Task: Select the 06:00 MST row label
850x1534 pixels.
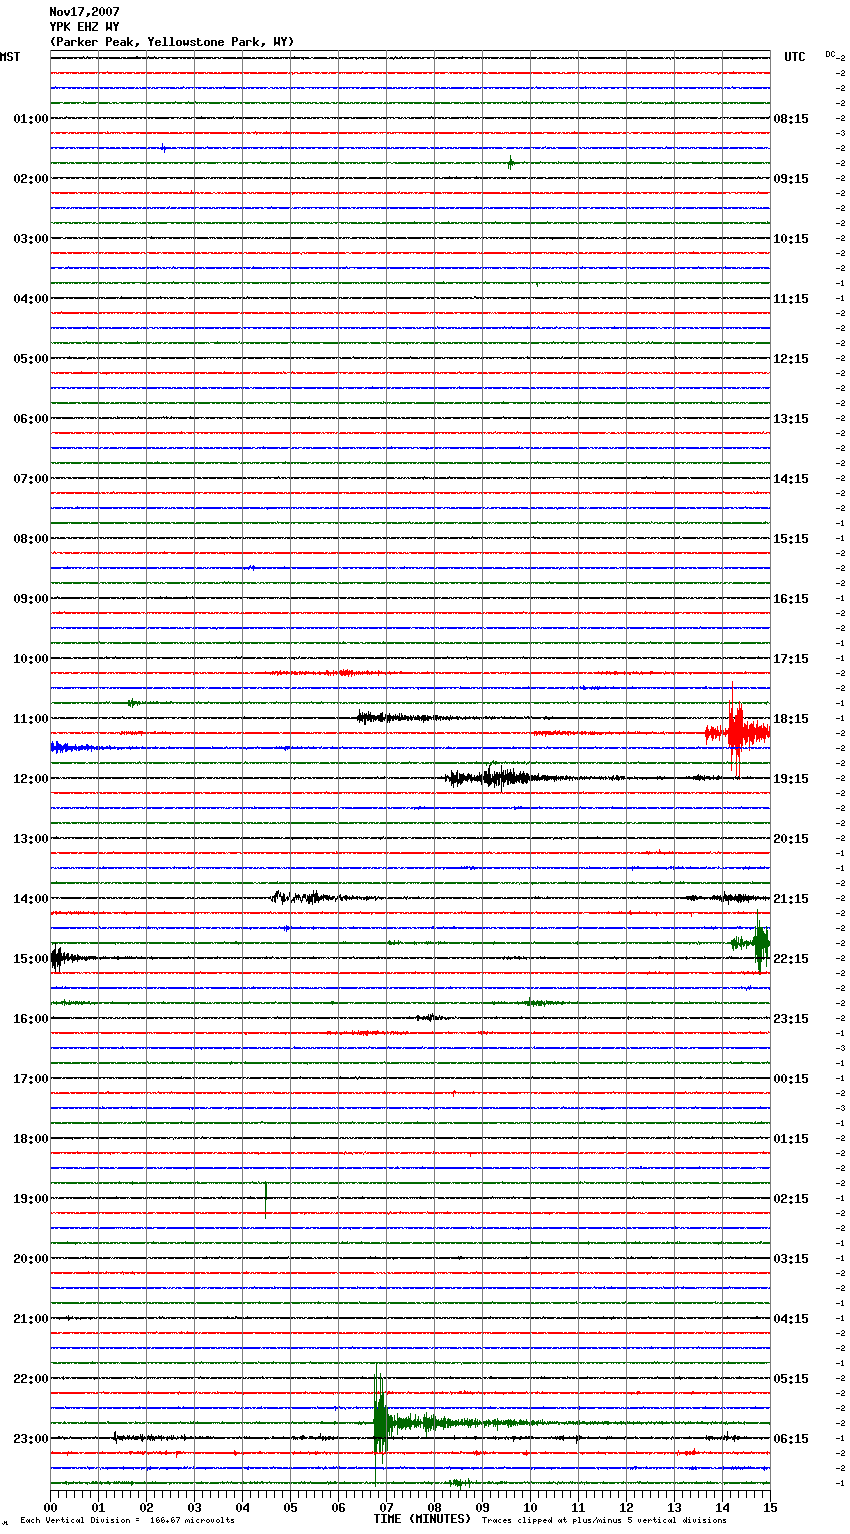Action: [x=31, y=419]
